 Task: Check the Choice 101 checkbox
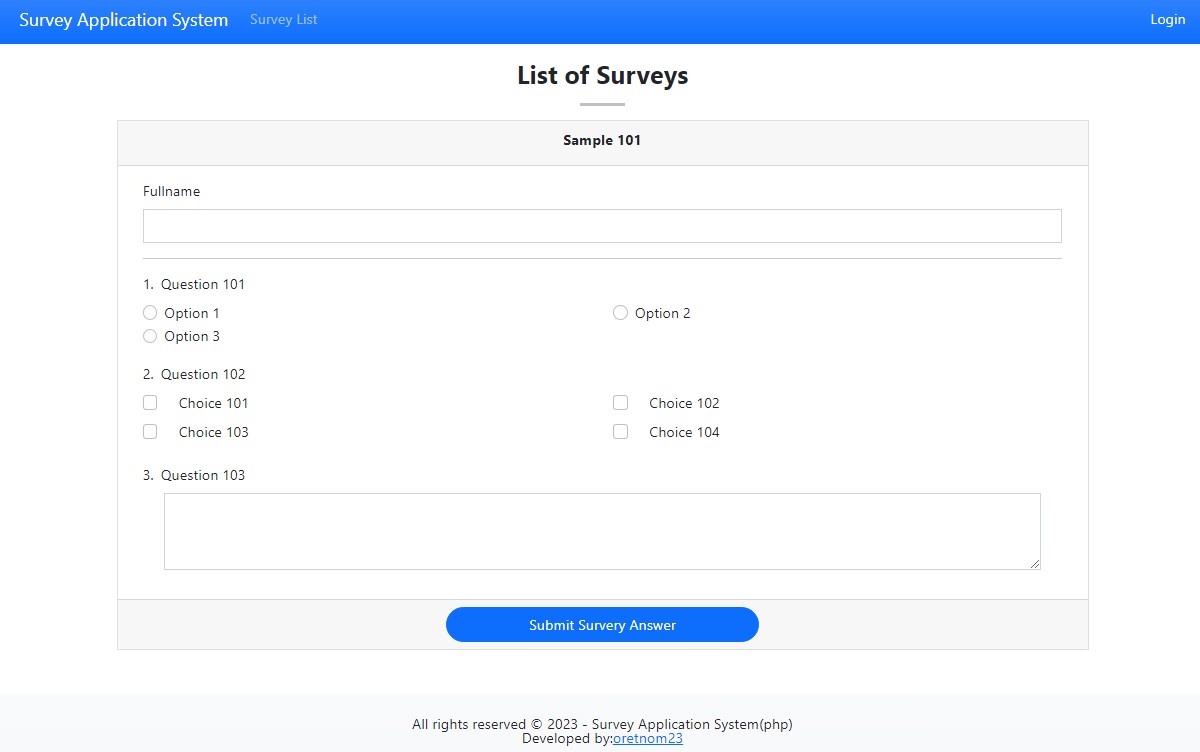tap(150, 403)
